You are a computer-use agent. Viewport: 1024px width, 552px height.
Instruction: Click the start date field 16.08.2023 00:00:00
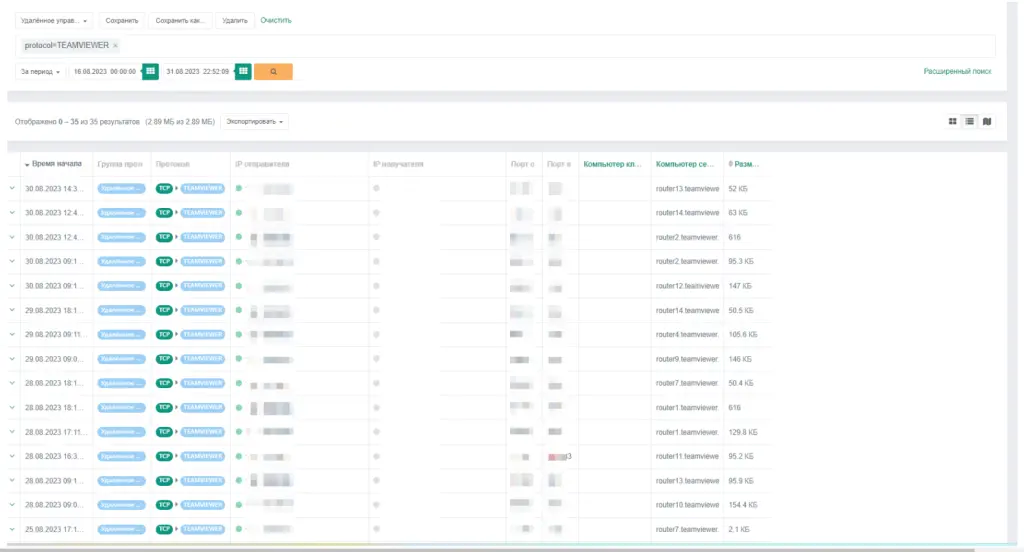pyautogui.click(x=105, y=72)
